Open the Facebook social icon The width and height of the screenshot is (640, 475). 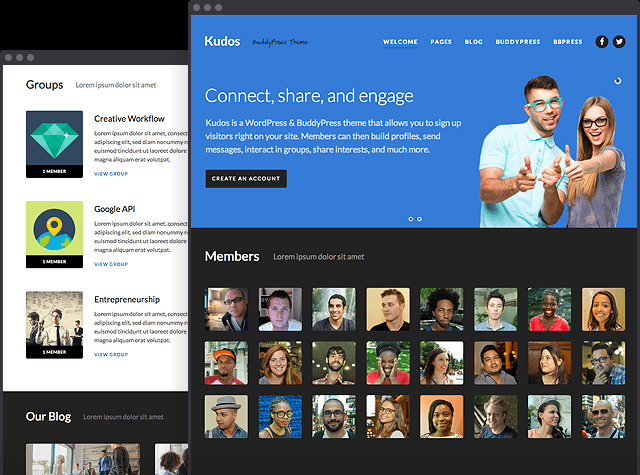click(602, 42)
